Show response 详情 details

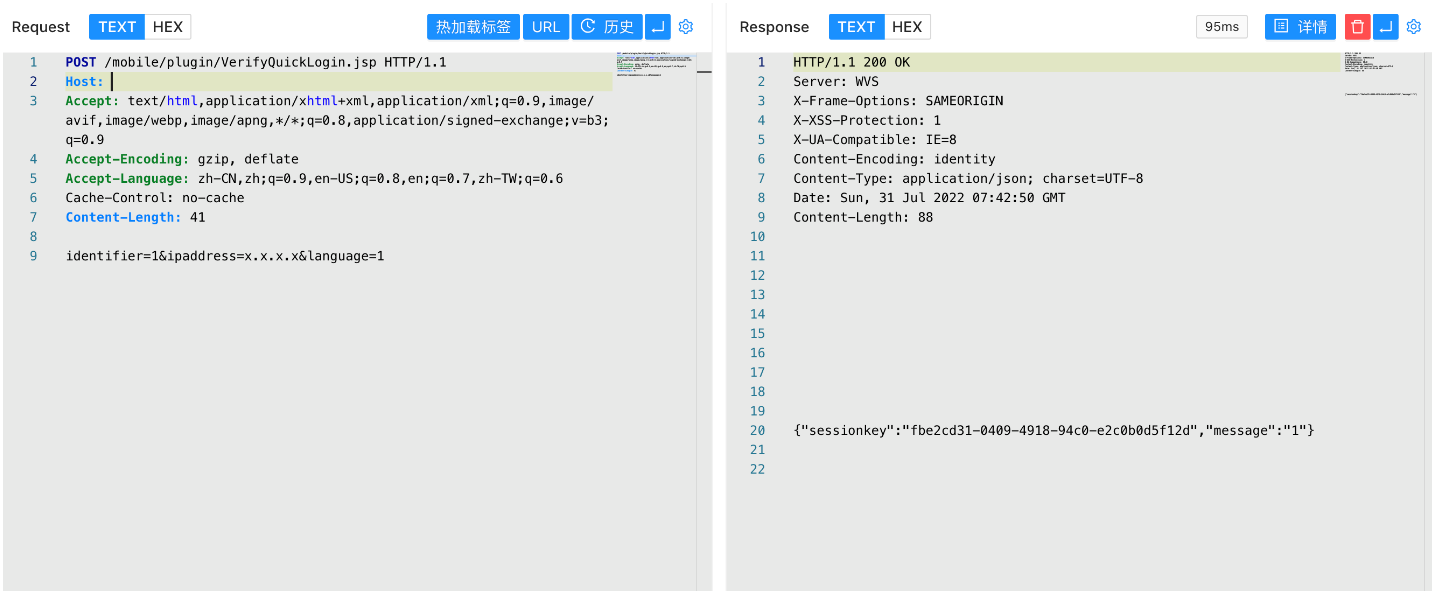pos(1300,27)
